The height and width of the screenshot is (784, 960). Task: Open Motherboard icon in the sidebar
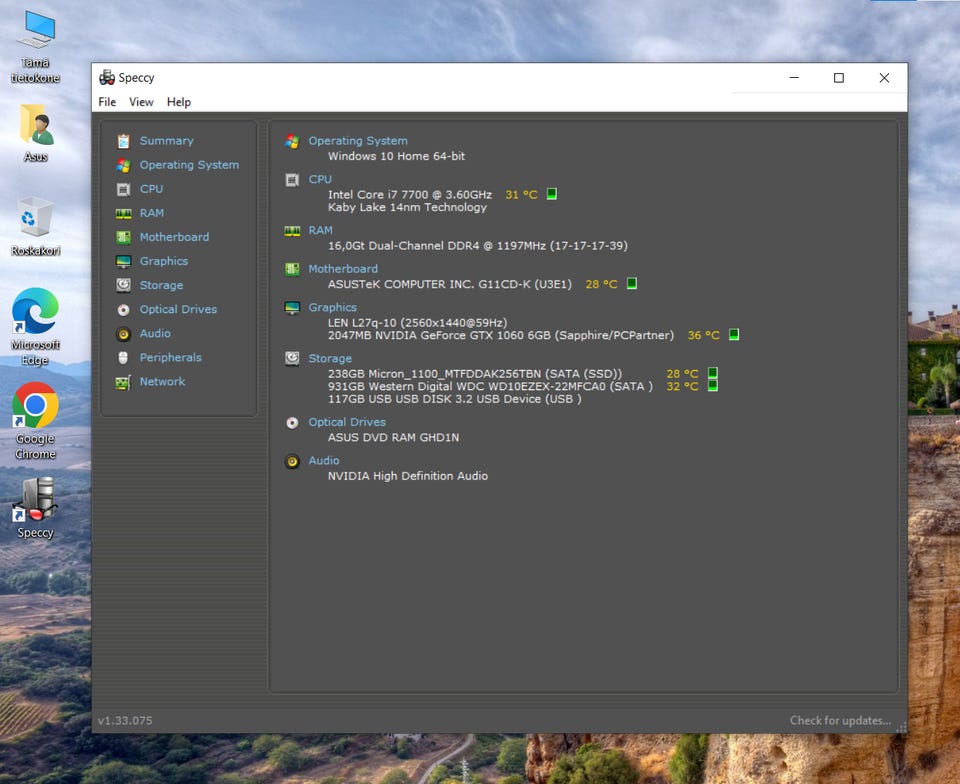coord(123,237)
